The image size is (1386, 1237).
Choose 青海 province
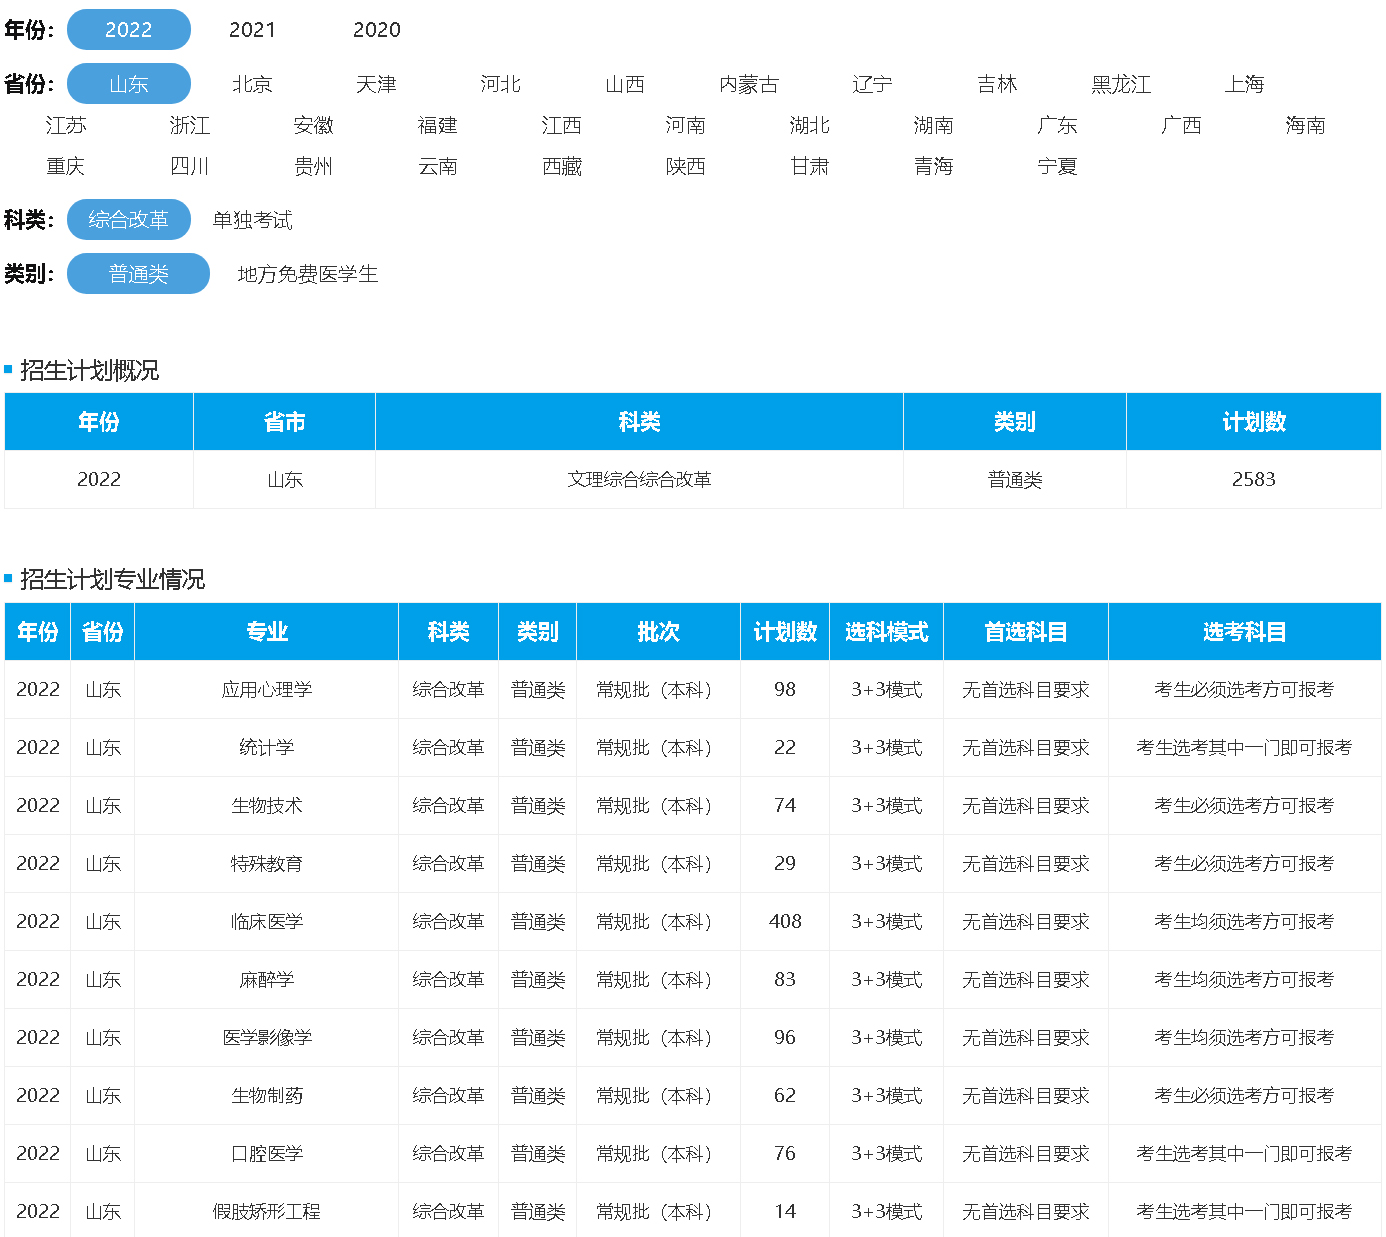pos(934,166)
